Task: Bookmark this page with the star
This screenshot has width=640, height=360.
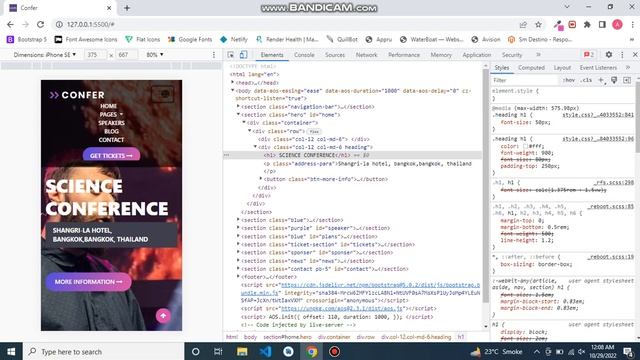Action: click(x=538, y=24)
